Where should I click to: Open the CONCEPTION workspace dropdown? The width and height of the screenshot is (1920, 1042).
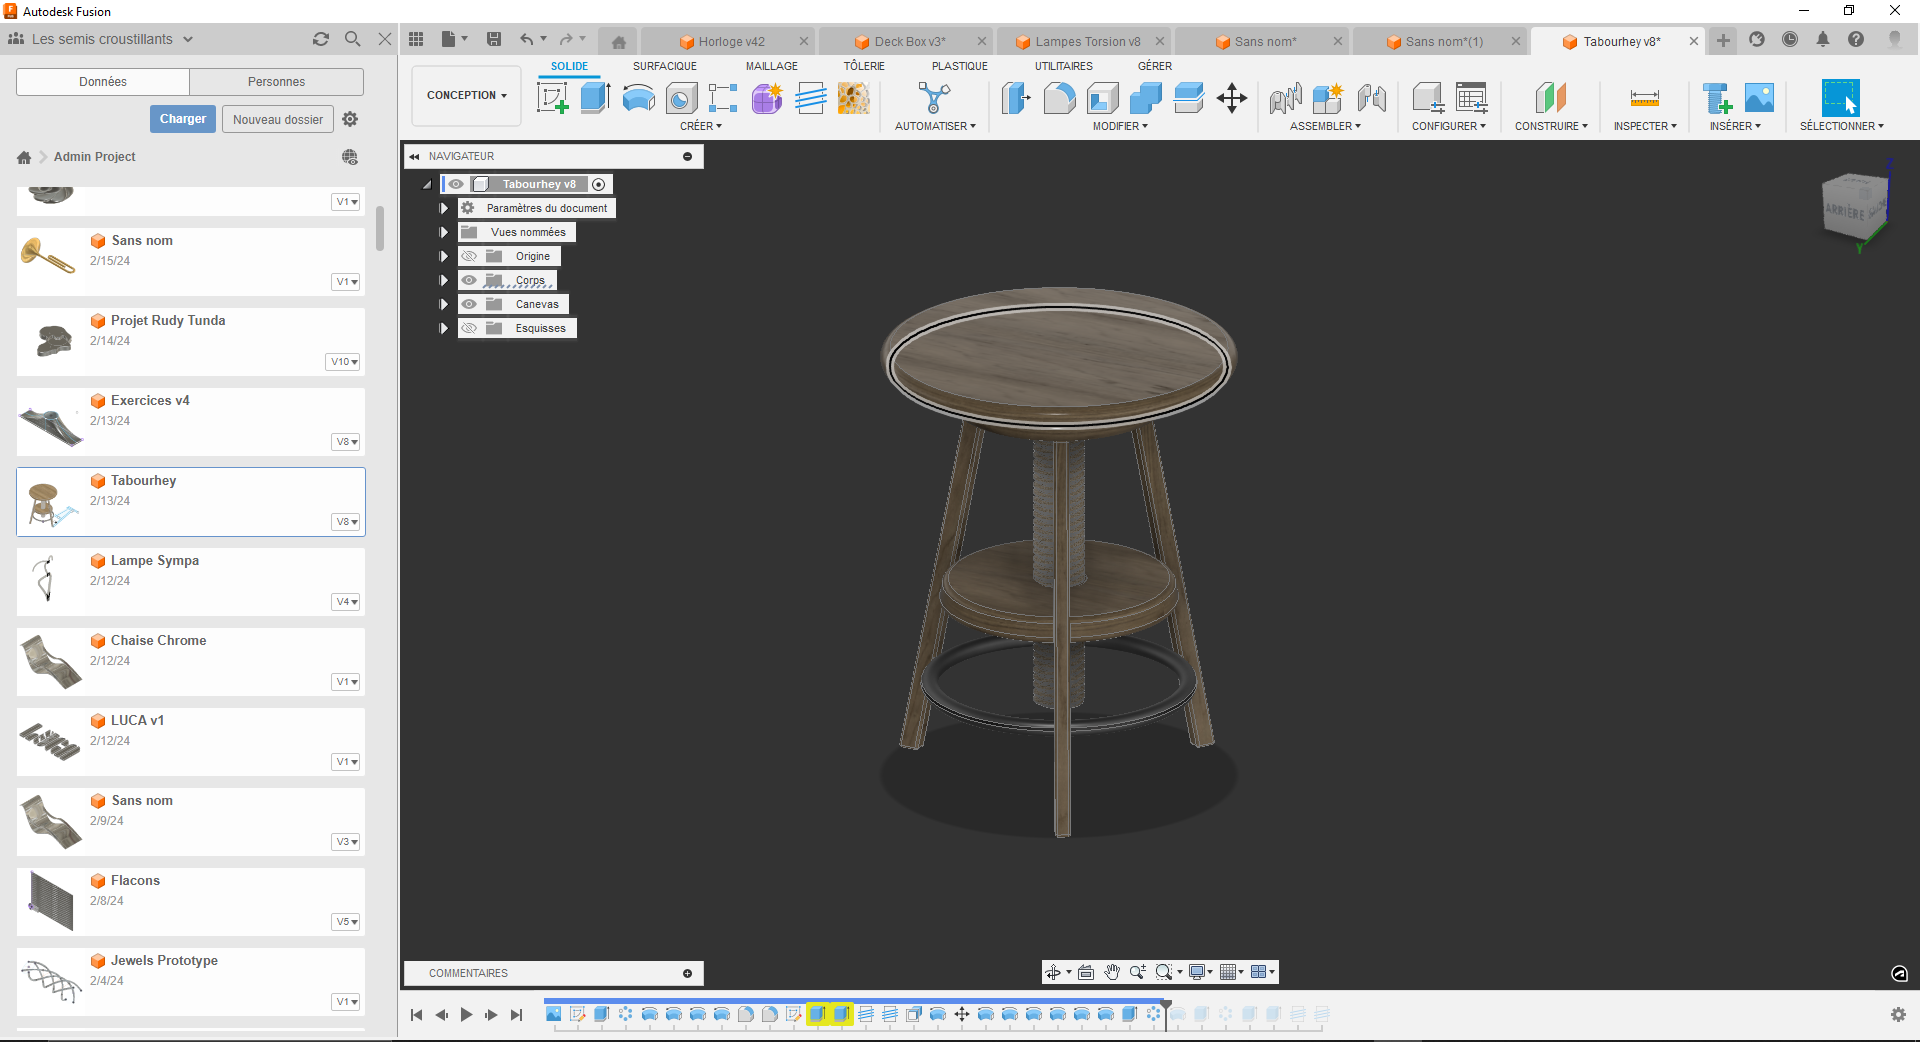pyautogui.click(x=467, y=96)
